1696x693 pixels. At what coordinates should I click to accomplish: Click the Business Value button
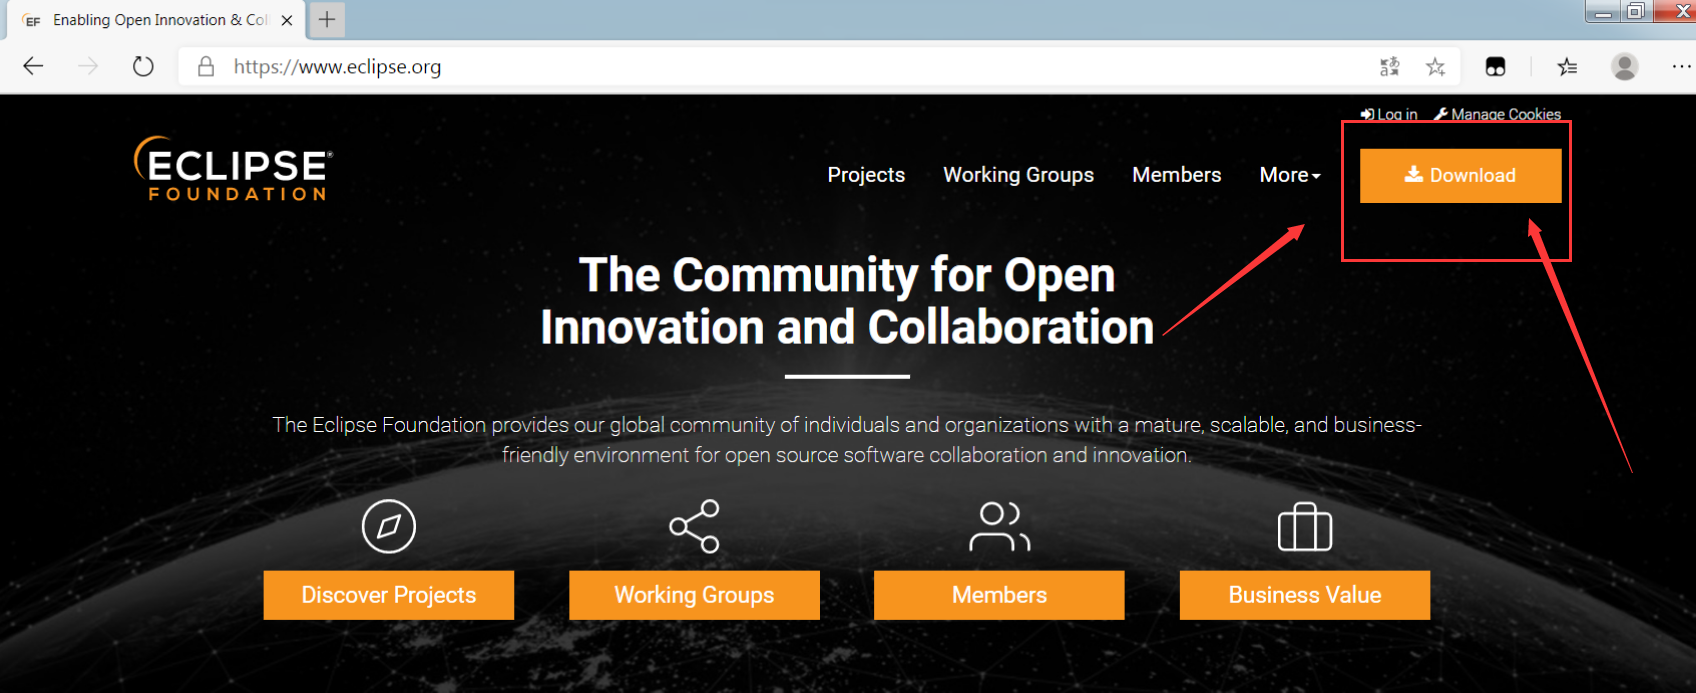click(x=1305, y=595)
